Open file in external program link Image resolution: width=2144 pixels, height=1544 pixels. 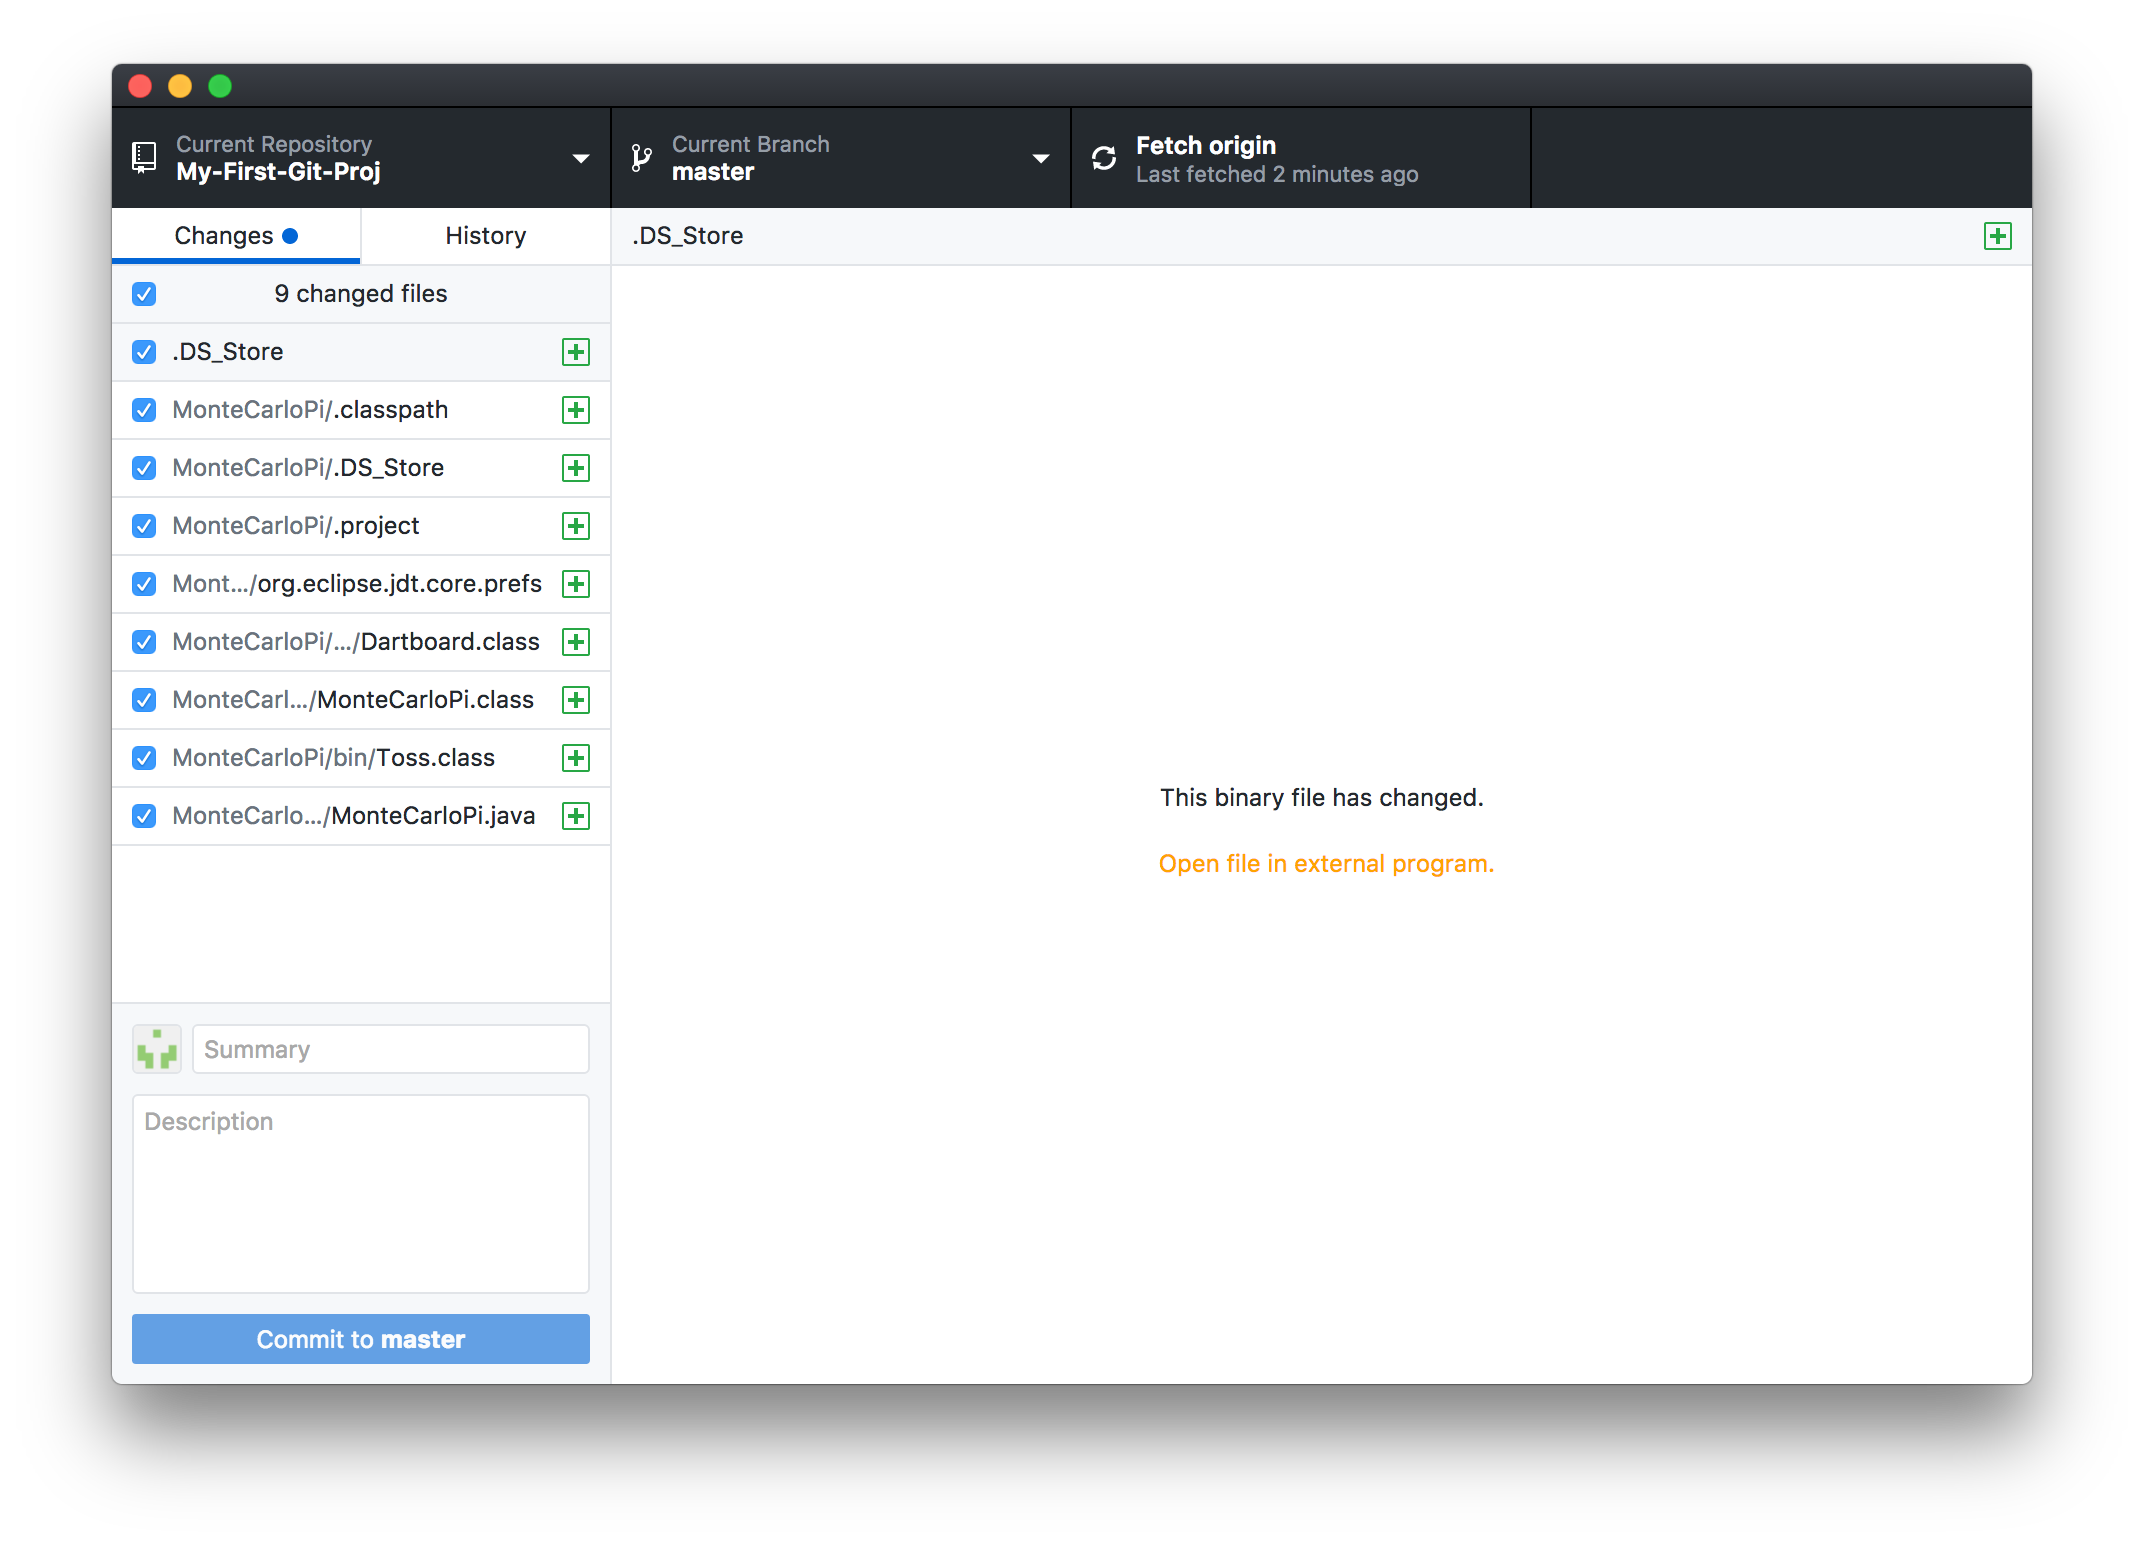click(1326, 864)
